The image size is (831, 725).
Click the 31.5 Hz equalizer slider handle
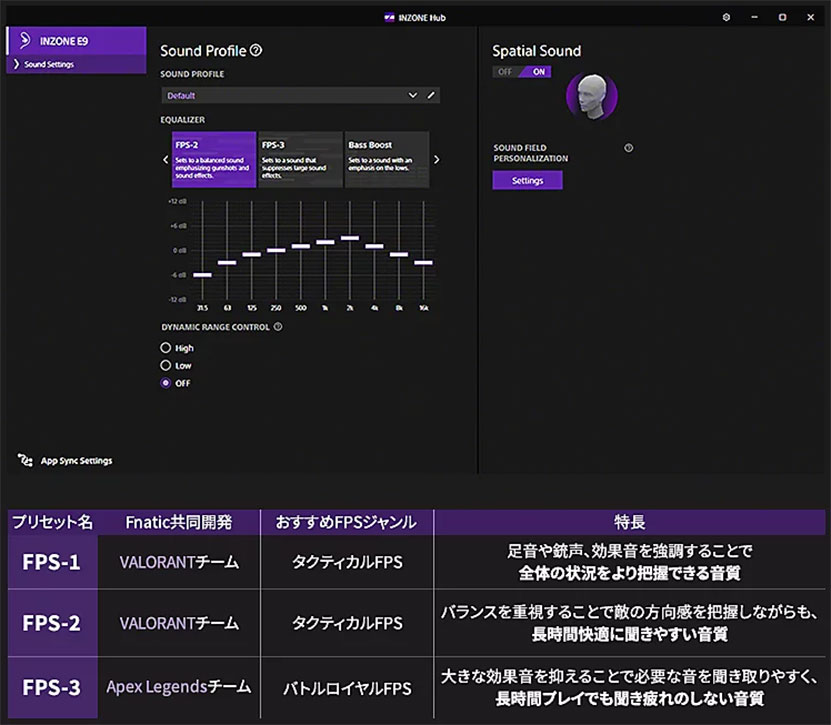pyautogui.click(x=202, y=275)
